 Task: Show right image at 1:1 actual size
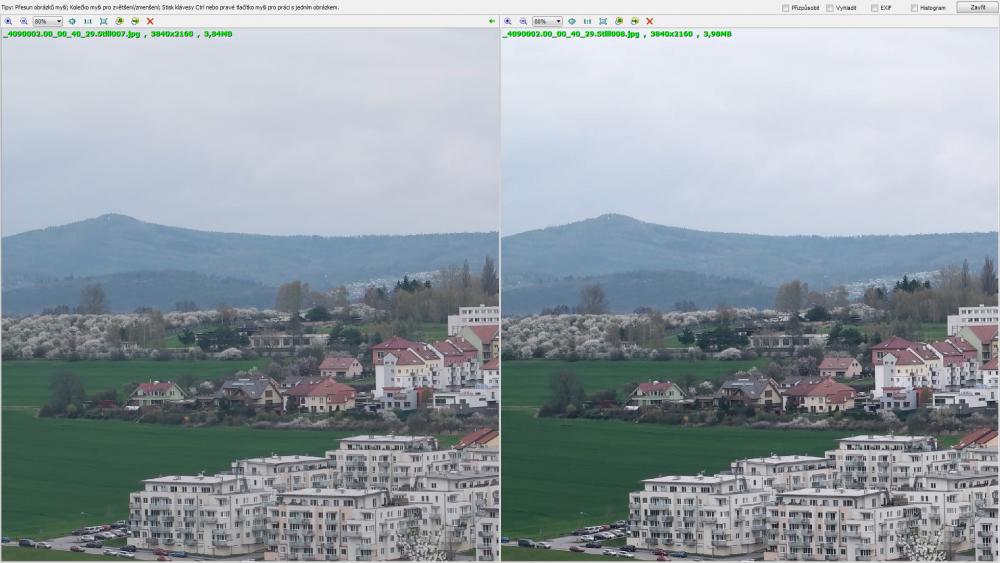pos(587,21)
